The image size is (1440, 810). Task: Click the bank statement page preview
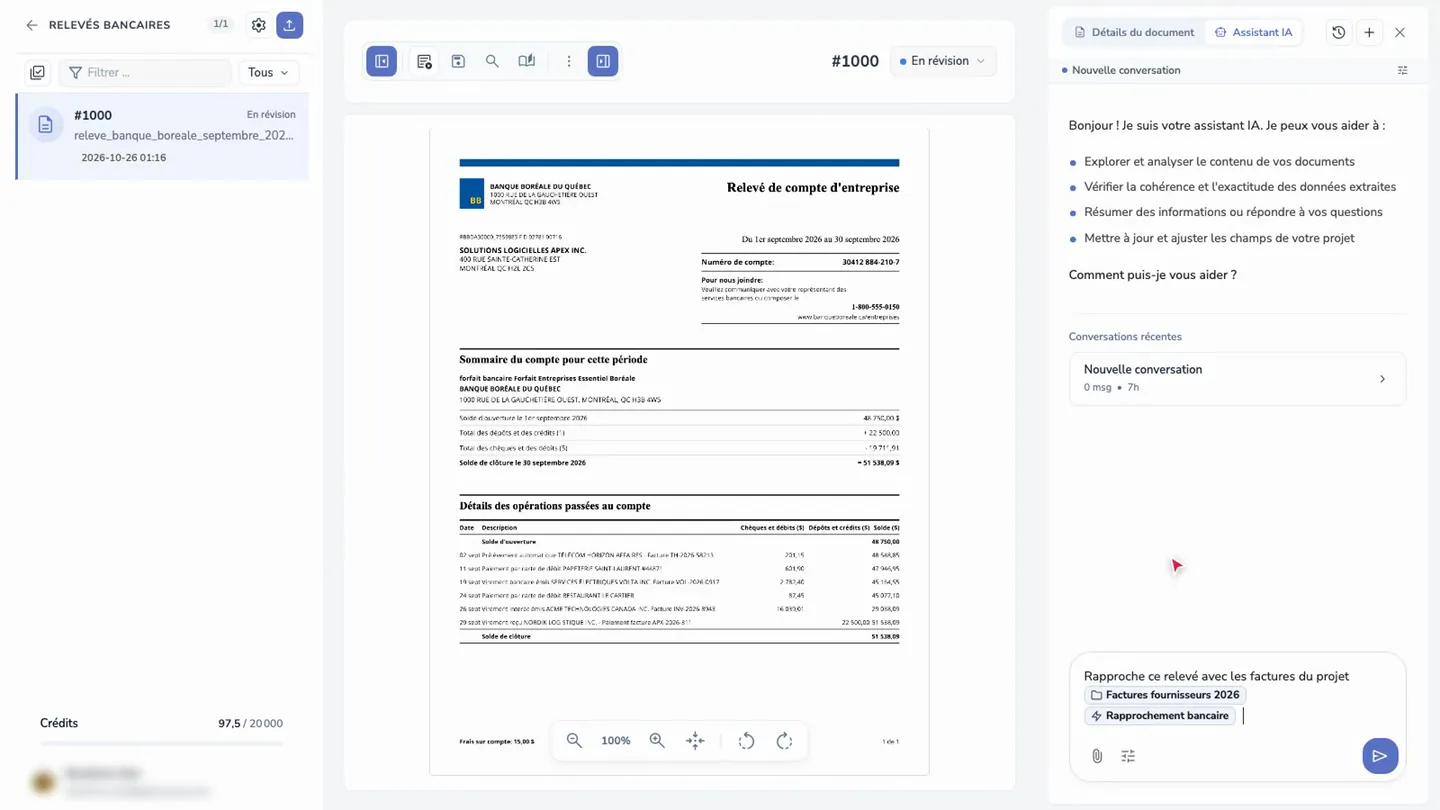679,451
